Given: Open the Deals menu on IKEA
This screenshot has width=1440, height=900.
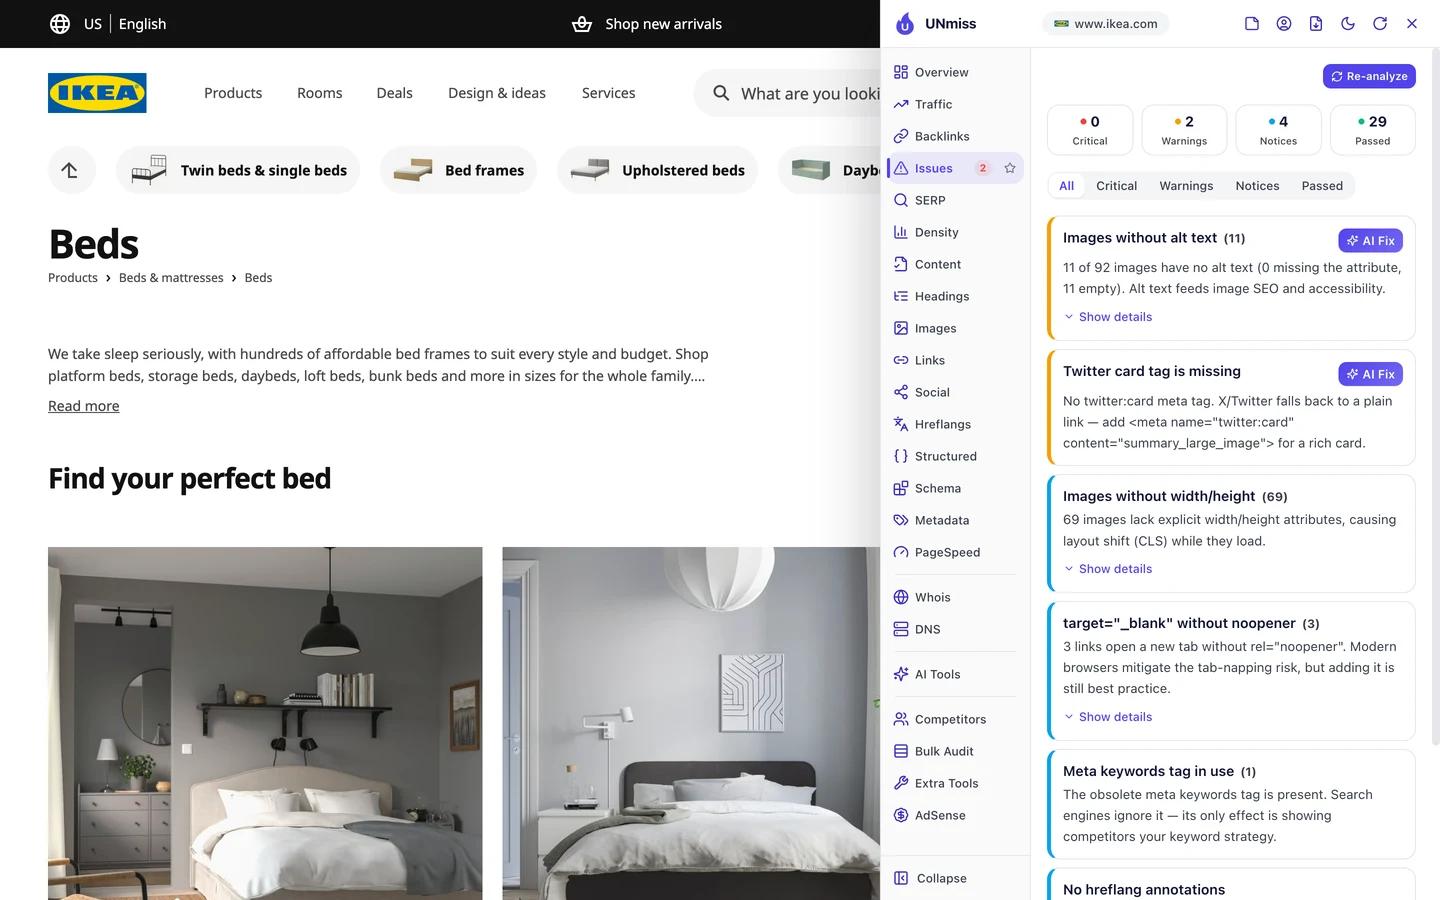Looking at the screenshot, I should point(394,93).
